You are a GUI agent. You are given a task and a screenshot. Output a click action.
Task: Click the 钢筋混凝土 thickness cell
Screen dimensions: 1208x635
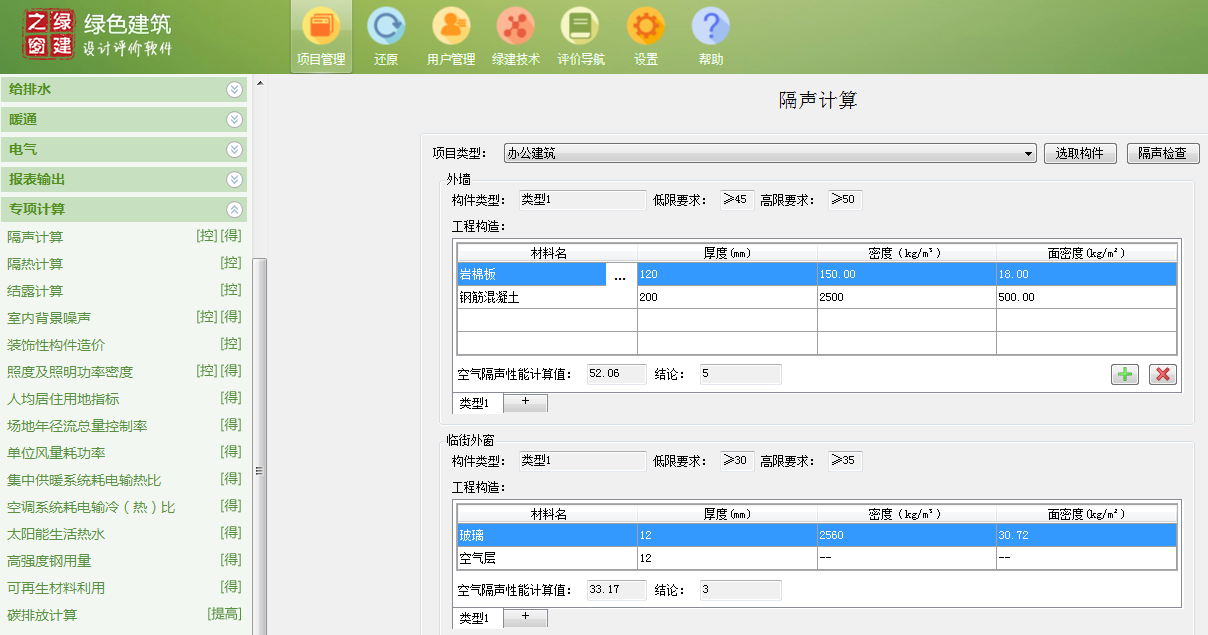[x=726, y=297]
